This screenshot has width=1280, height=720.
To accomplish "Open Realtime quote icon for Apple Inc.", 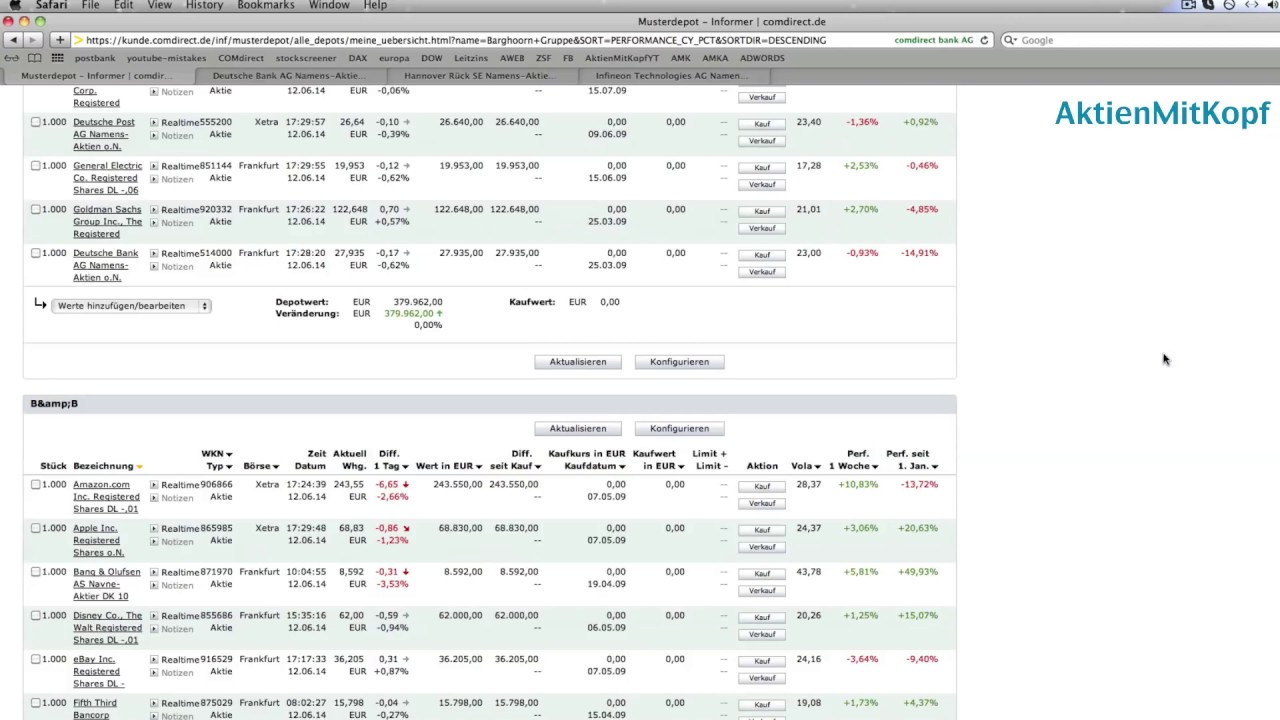I will [x=154, y=529].
